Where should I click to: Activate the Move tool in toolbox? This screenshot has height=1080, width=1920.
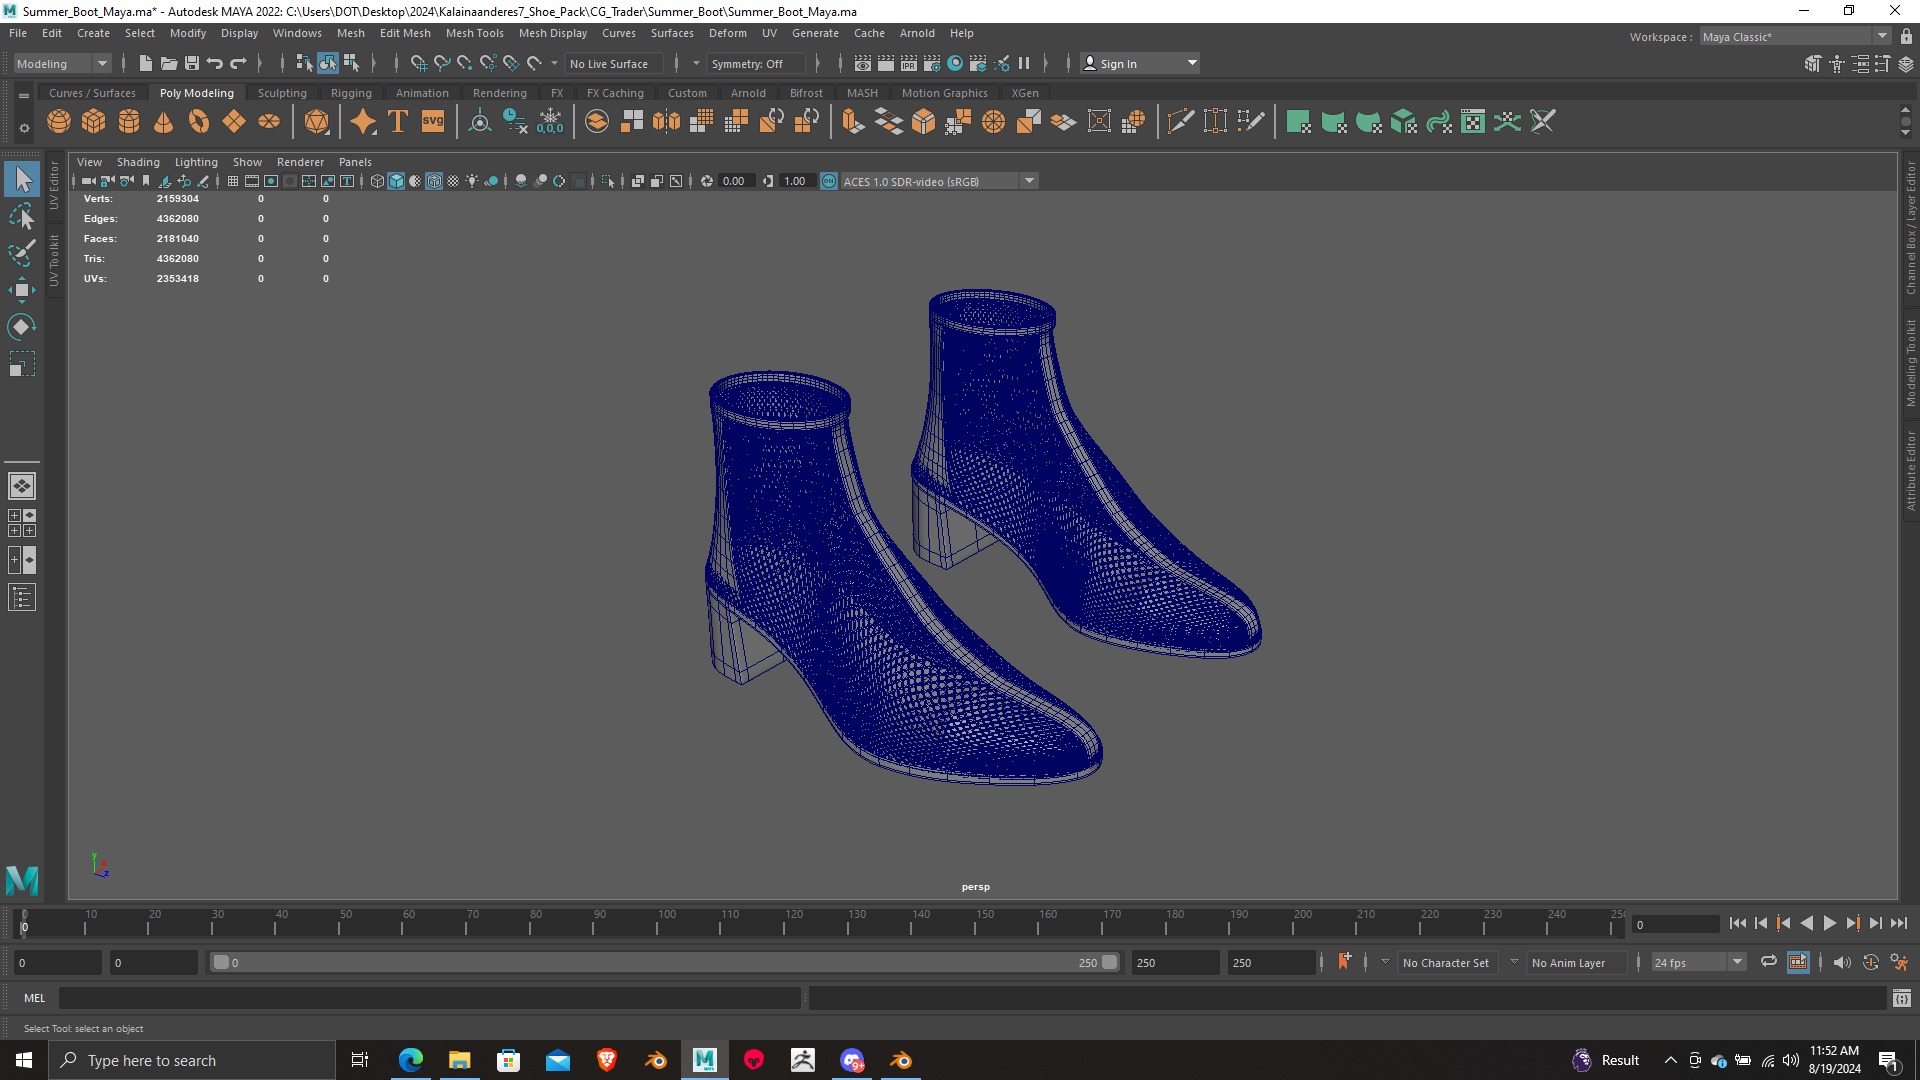tap(22, 290)
